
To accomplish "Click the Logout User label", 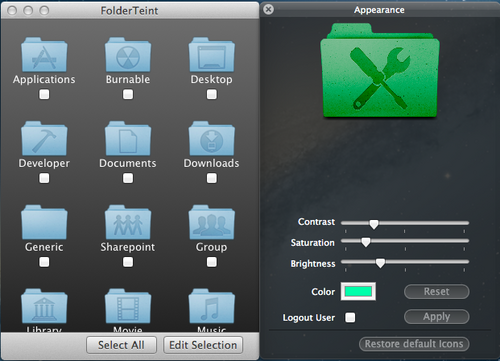I will tap(309, 318).
